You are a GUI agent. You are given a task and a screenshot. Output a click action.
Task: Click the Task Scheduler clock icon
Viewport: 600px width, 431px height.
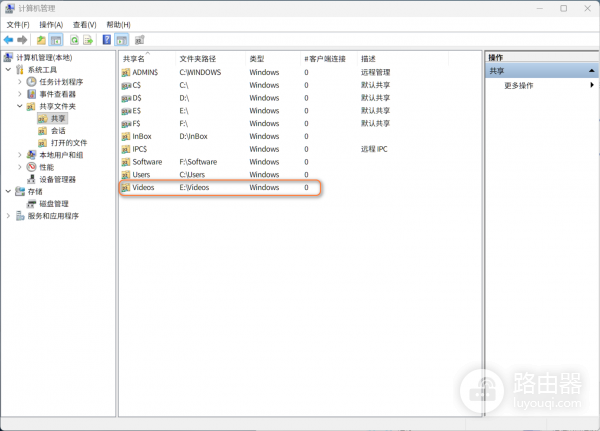[31, 82]
